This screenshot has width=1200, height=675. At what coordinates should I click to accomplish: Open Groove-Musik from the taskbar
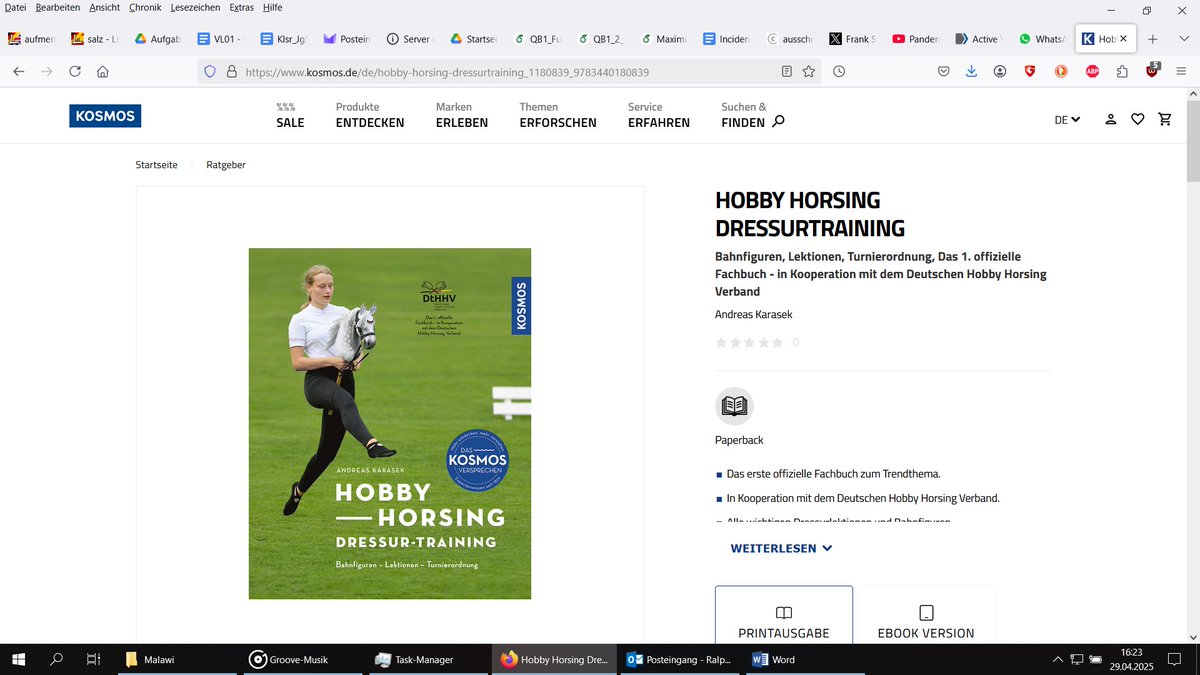(x=304, y=660)
